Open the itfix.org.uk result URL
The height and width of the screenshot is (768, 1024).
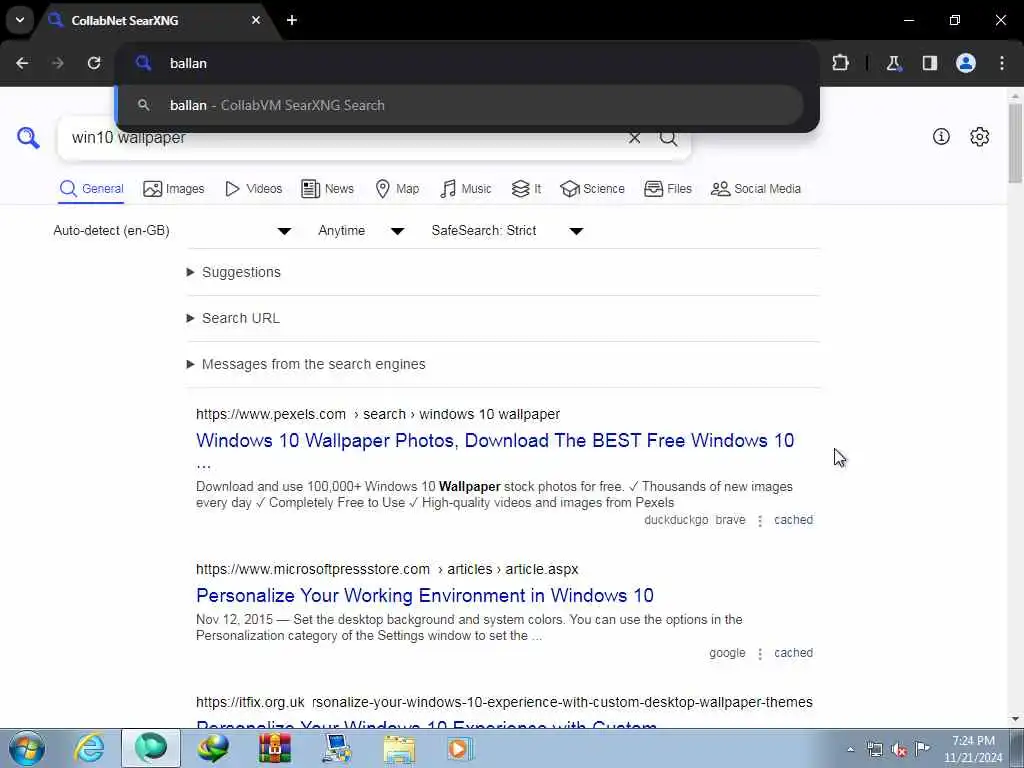pos(504,702)
